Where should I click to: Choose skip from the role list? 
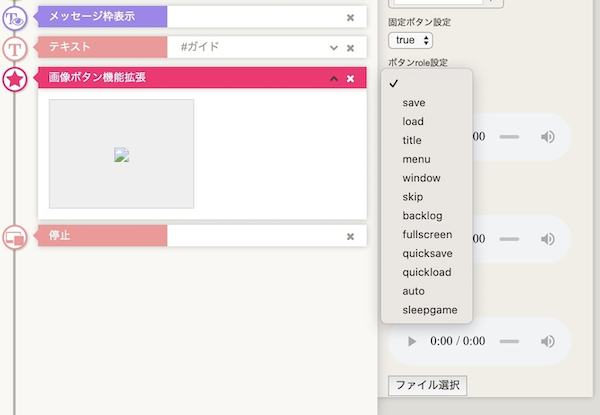[427, 197]
